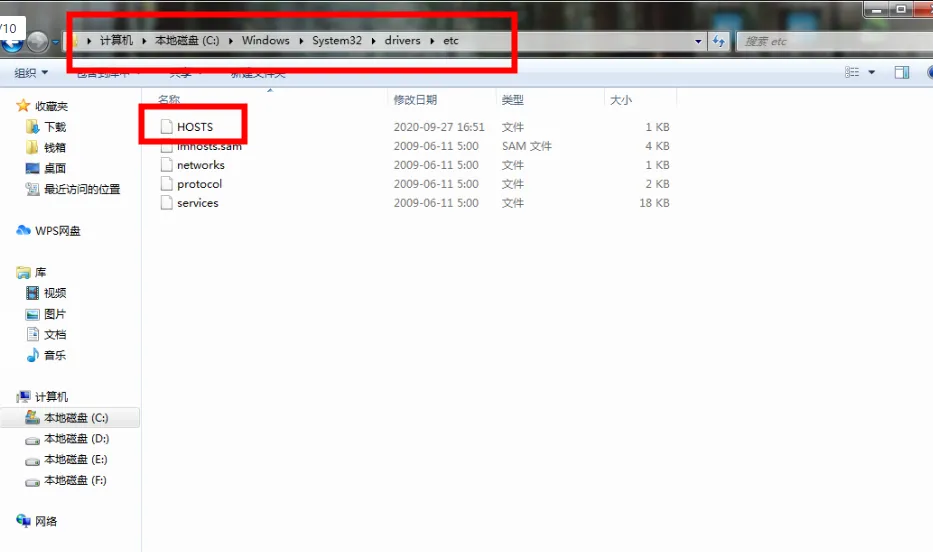Image resolution: width=933 pixels, height=552 pixels.
Task: Select 本地磁盘 (D:) in navigation pane
Action: (x=76, y=439)
